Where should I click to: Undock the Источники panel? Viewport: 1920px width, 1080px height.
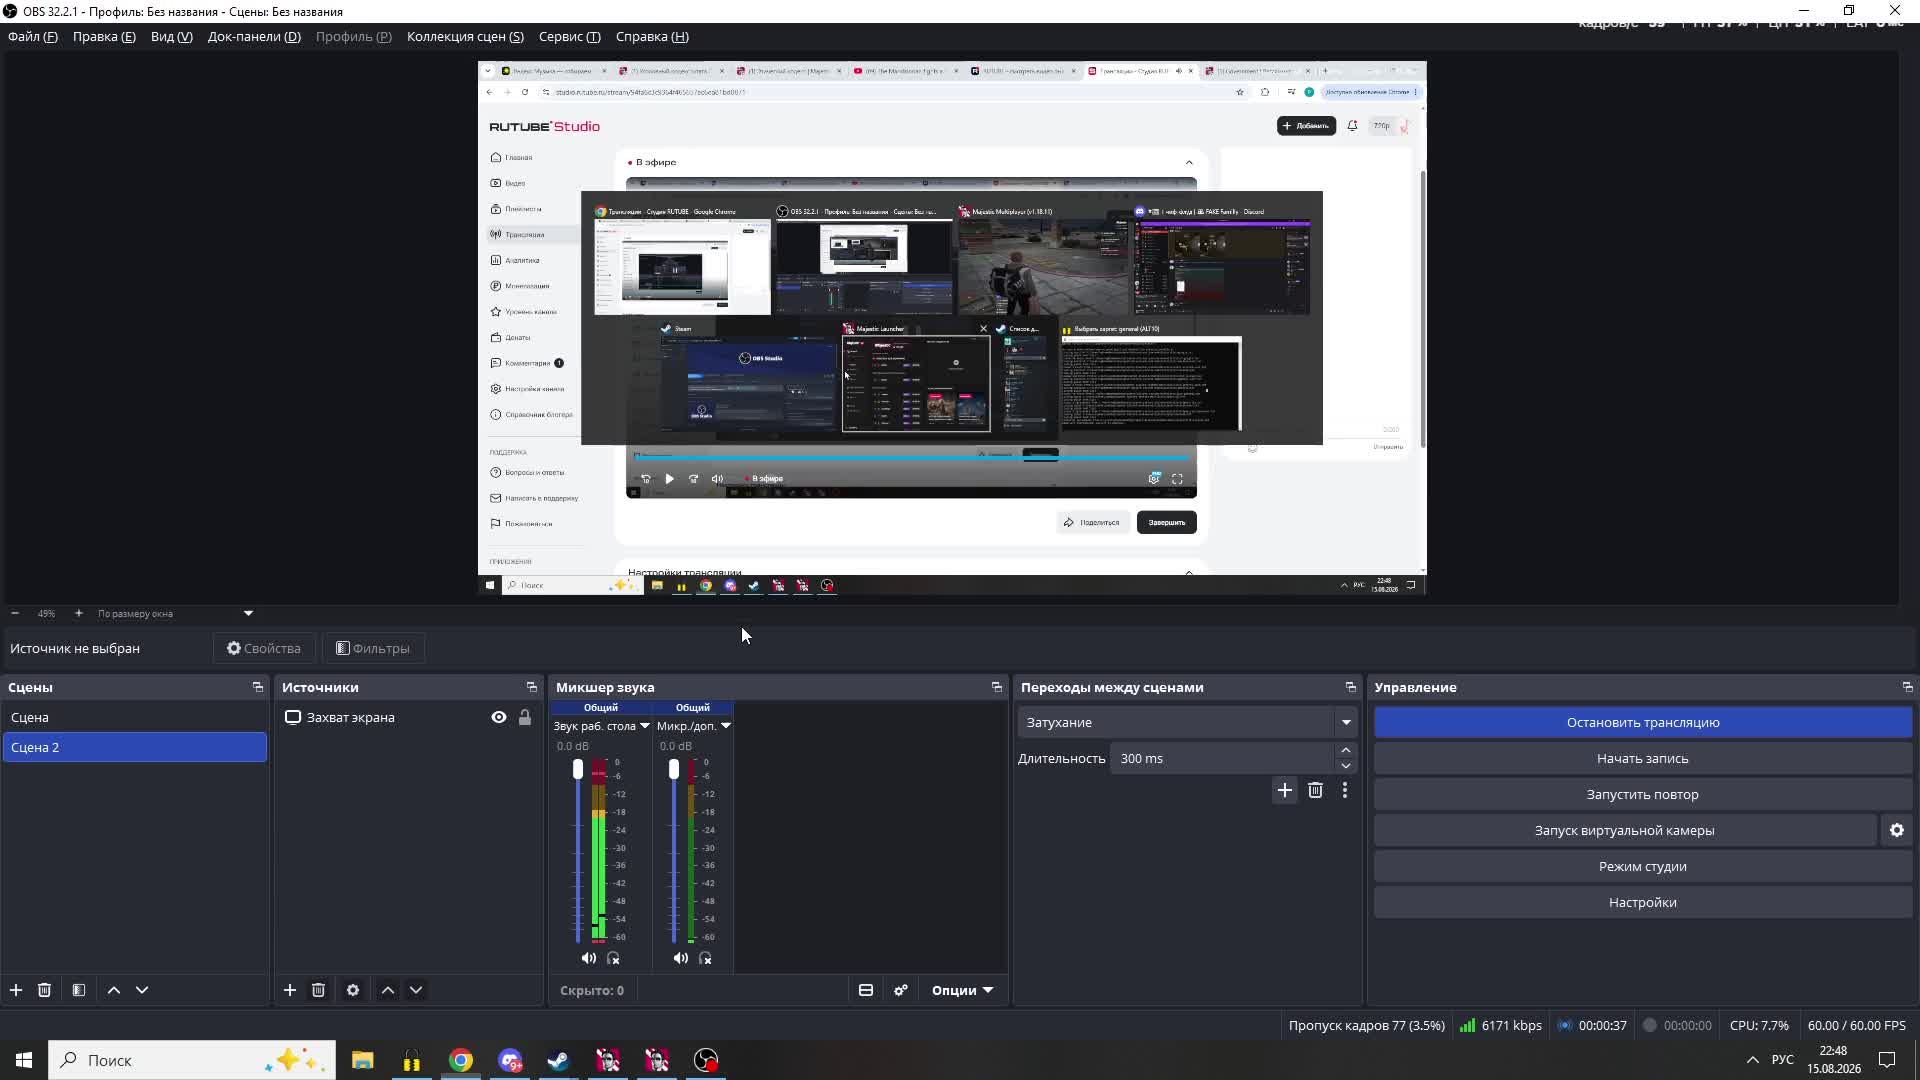click(x=532, y=687)
